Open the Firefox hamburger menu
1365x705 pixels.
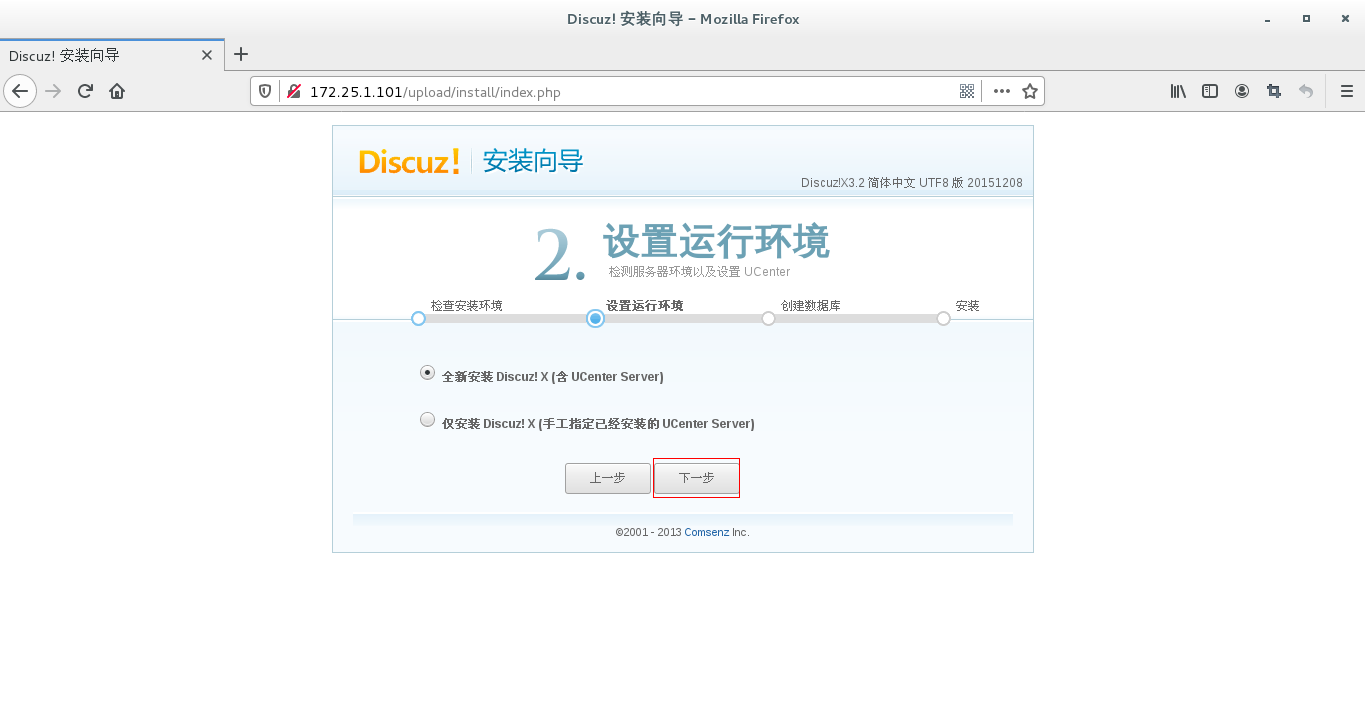[x=1347, y=91]
